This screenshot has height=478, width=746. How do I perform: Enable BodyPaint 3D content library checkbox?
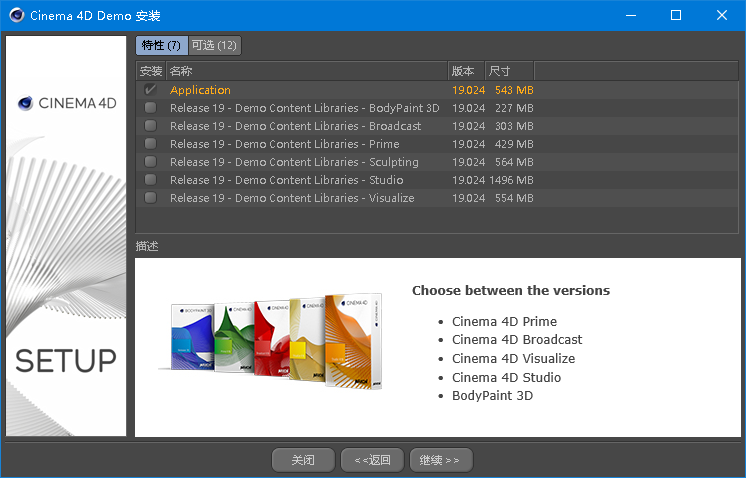coord(150,107)
